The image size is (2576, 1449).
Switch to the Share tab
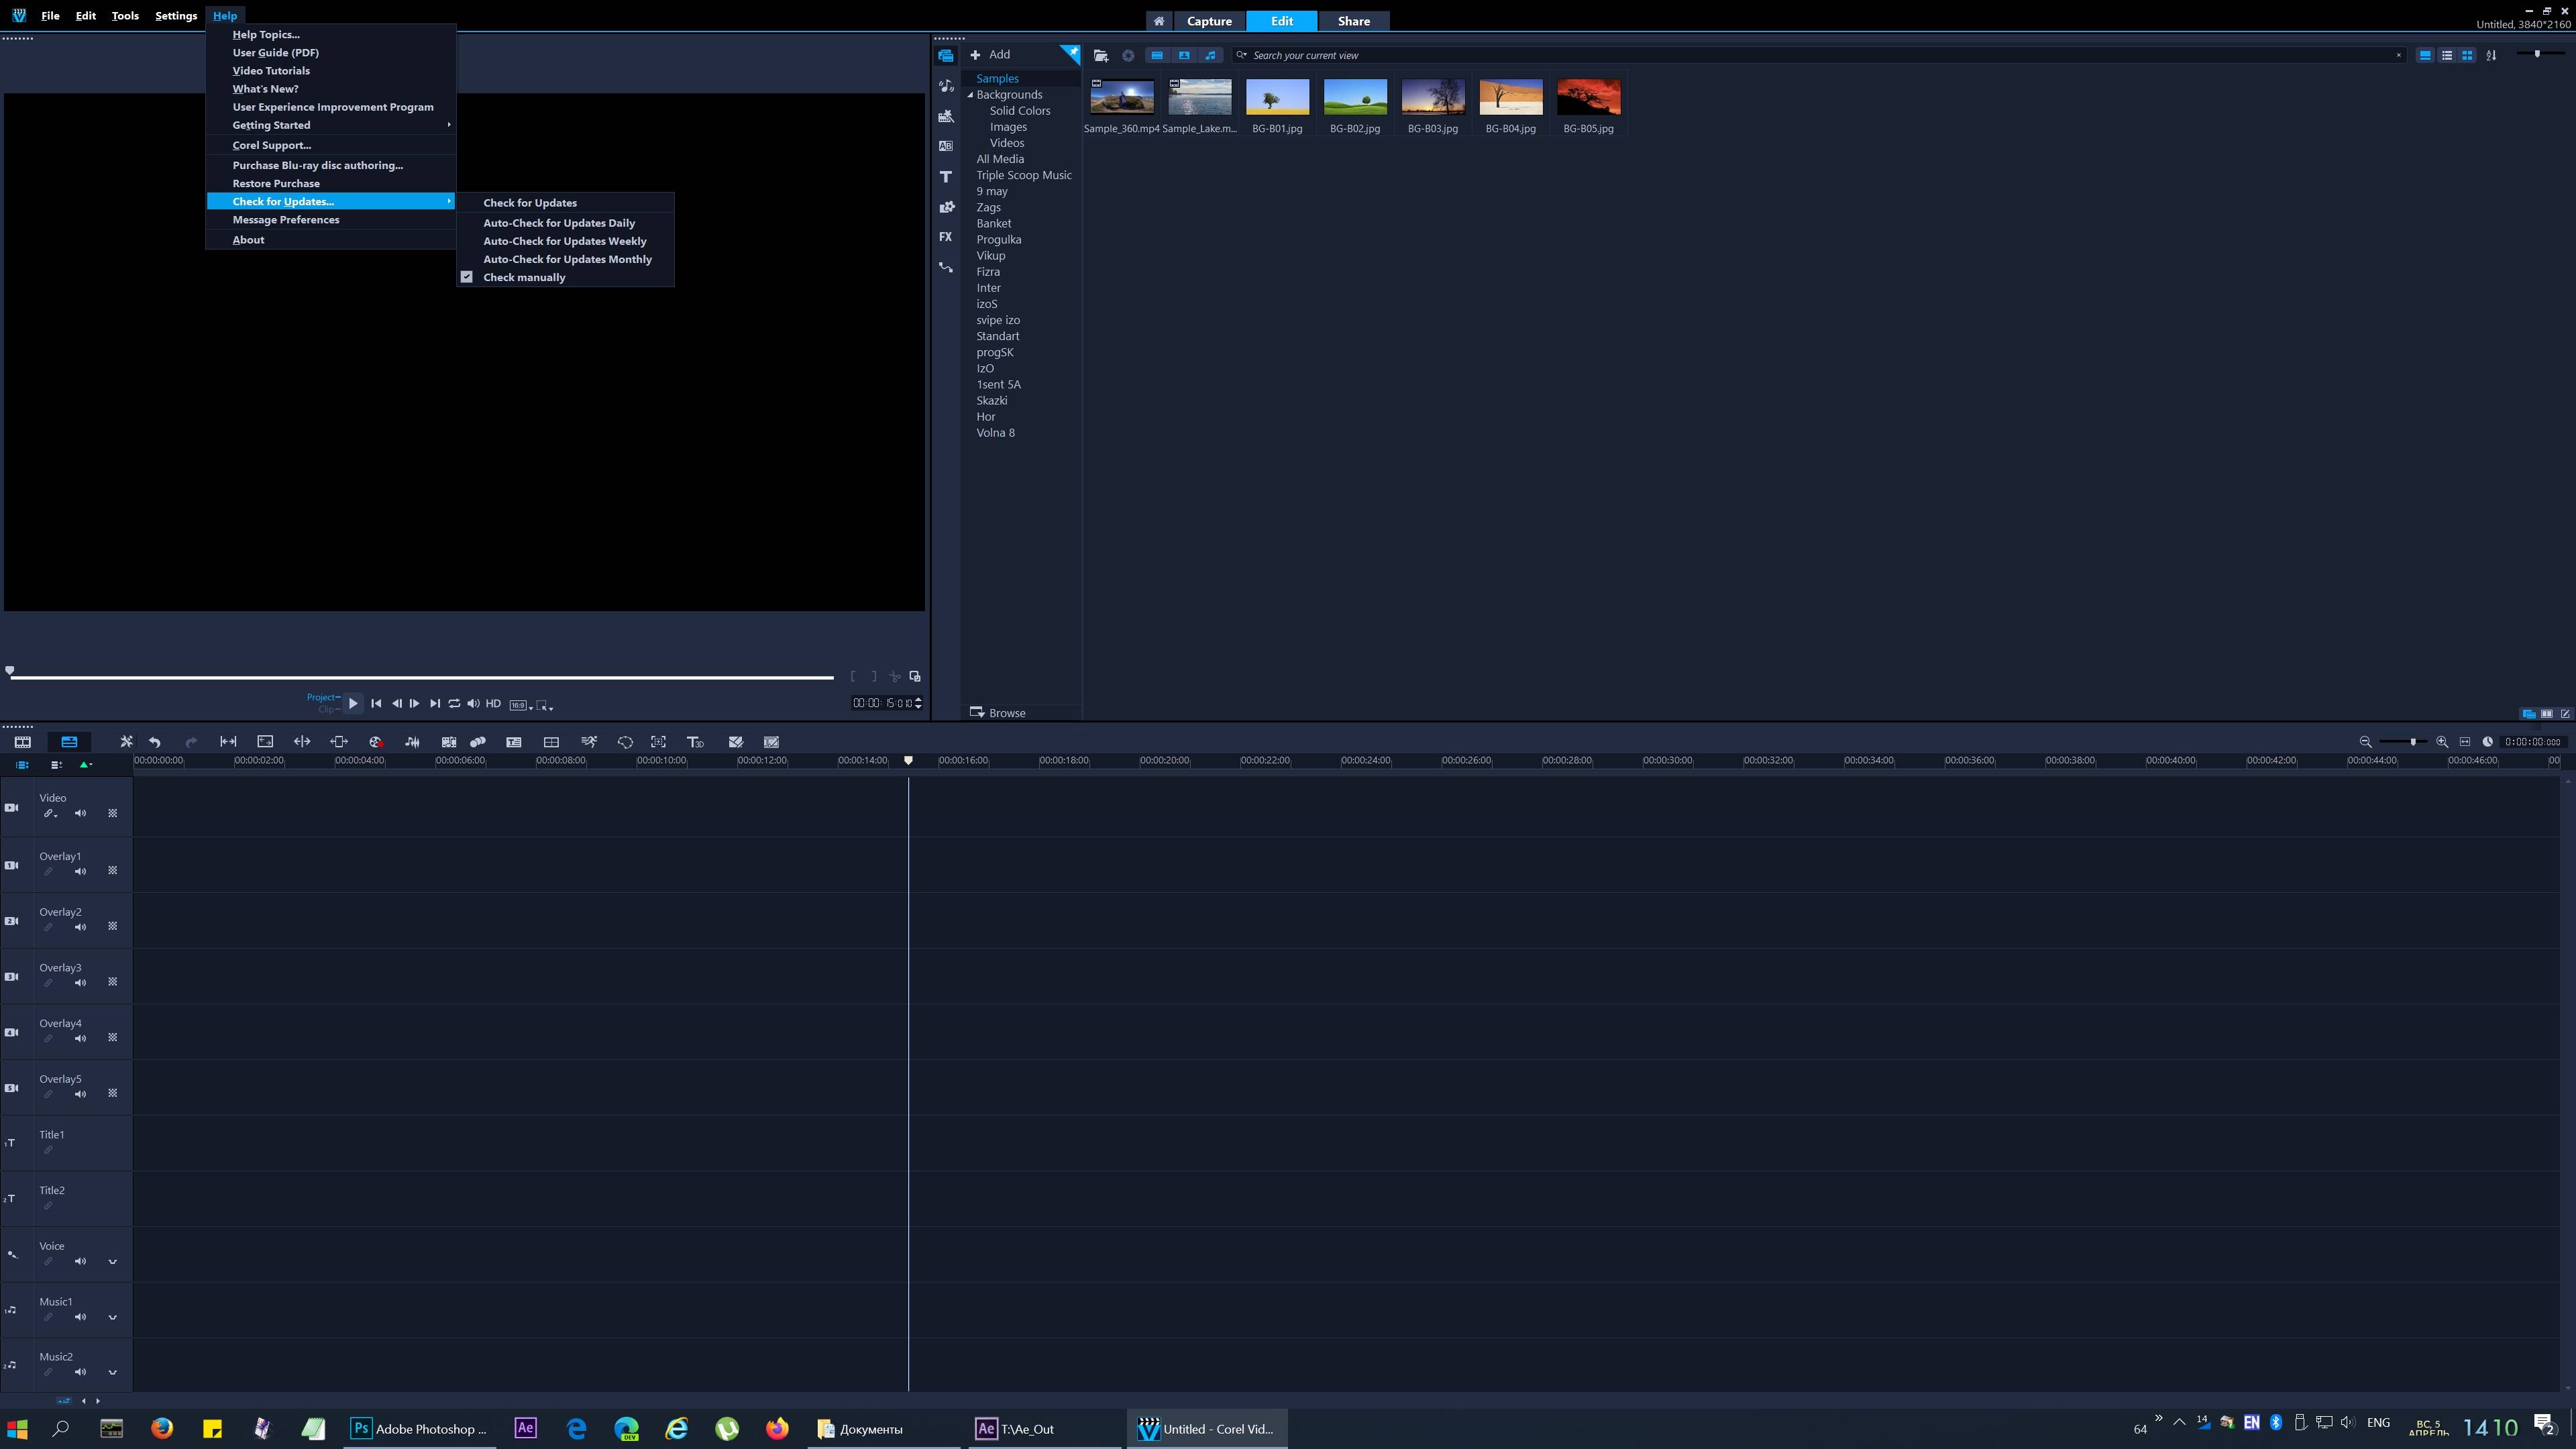1353,21
